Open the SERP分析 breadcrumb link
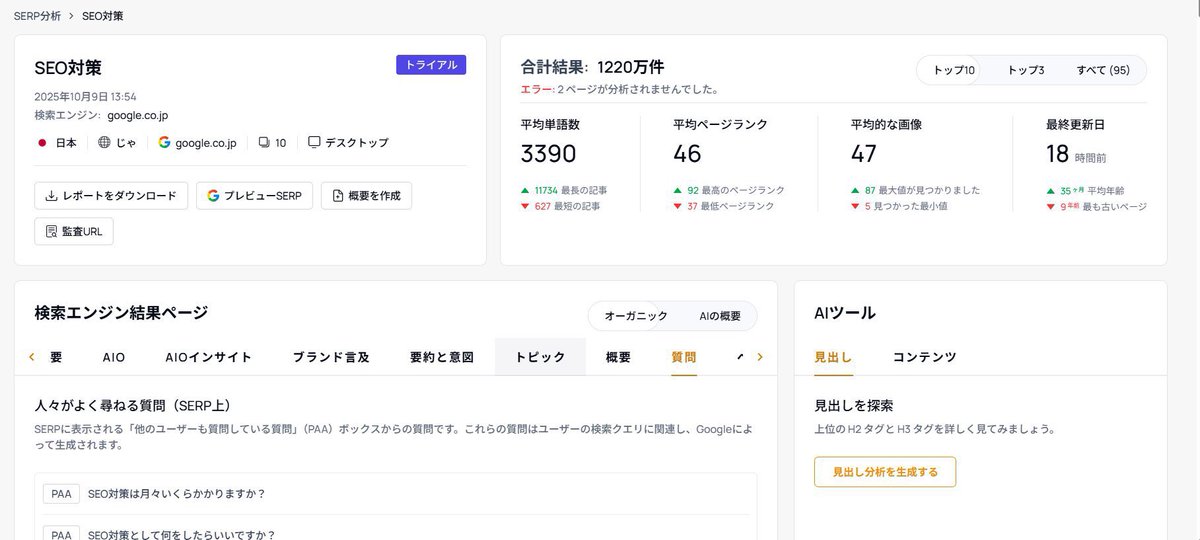This screenshot has width=1200, height=540. click(x=37, y=16)
